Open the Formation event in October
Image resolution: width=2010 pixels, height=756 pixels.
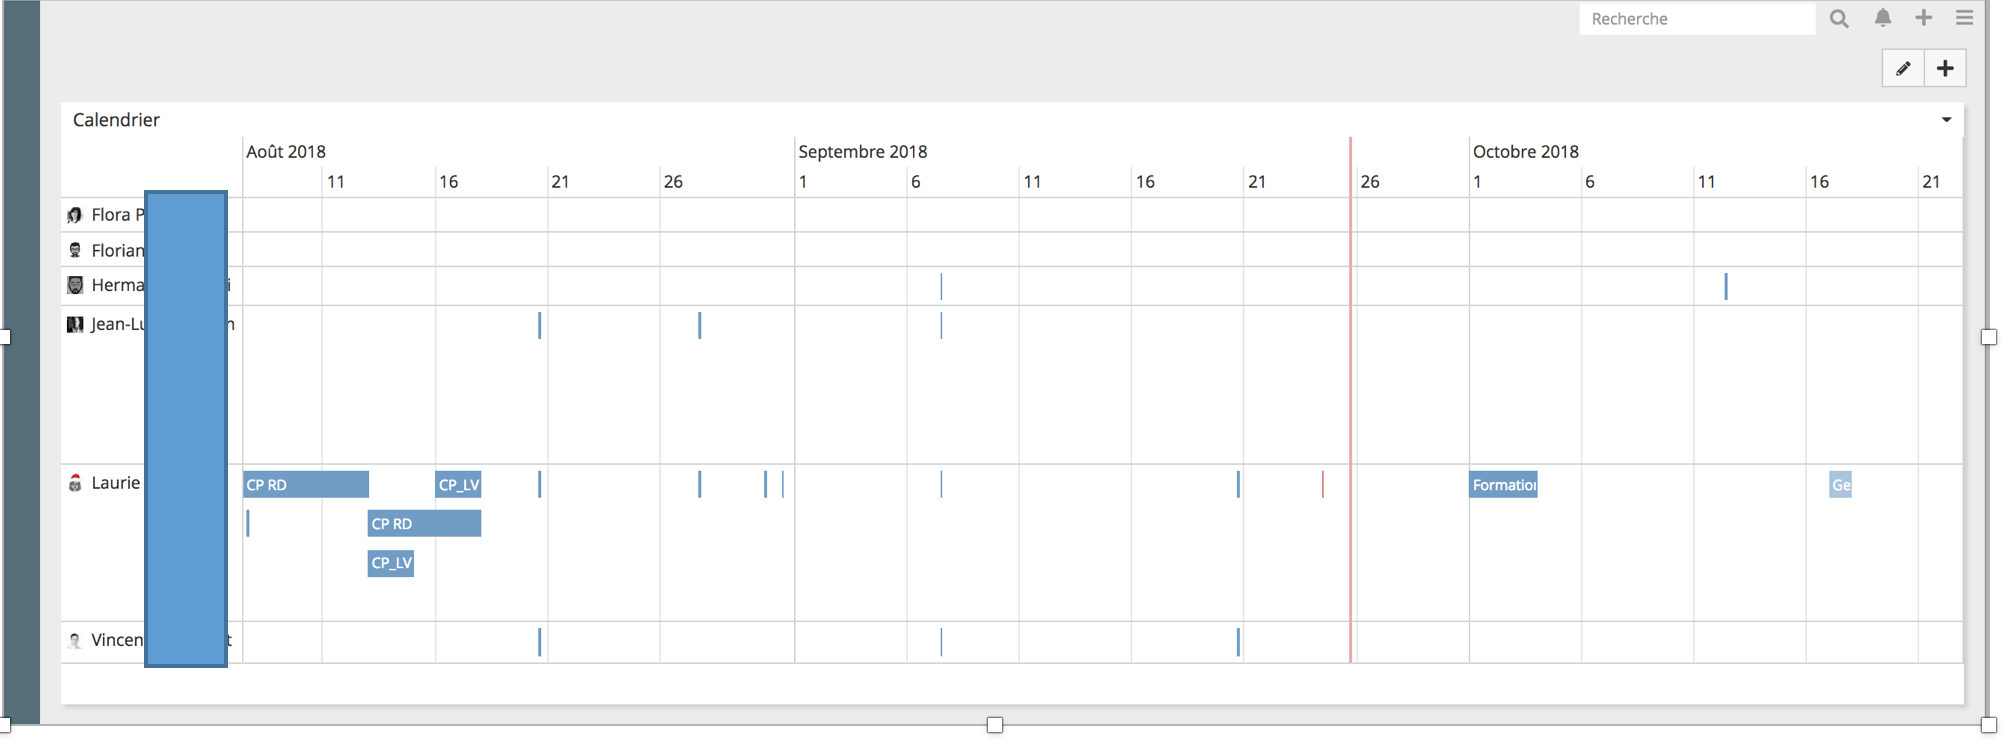click(x=1503, y=485)
